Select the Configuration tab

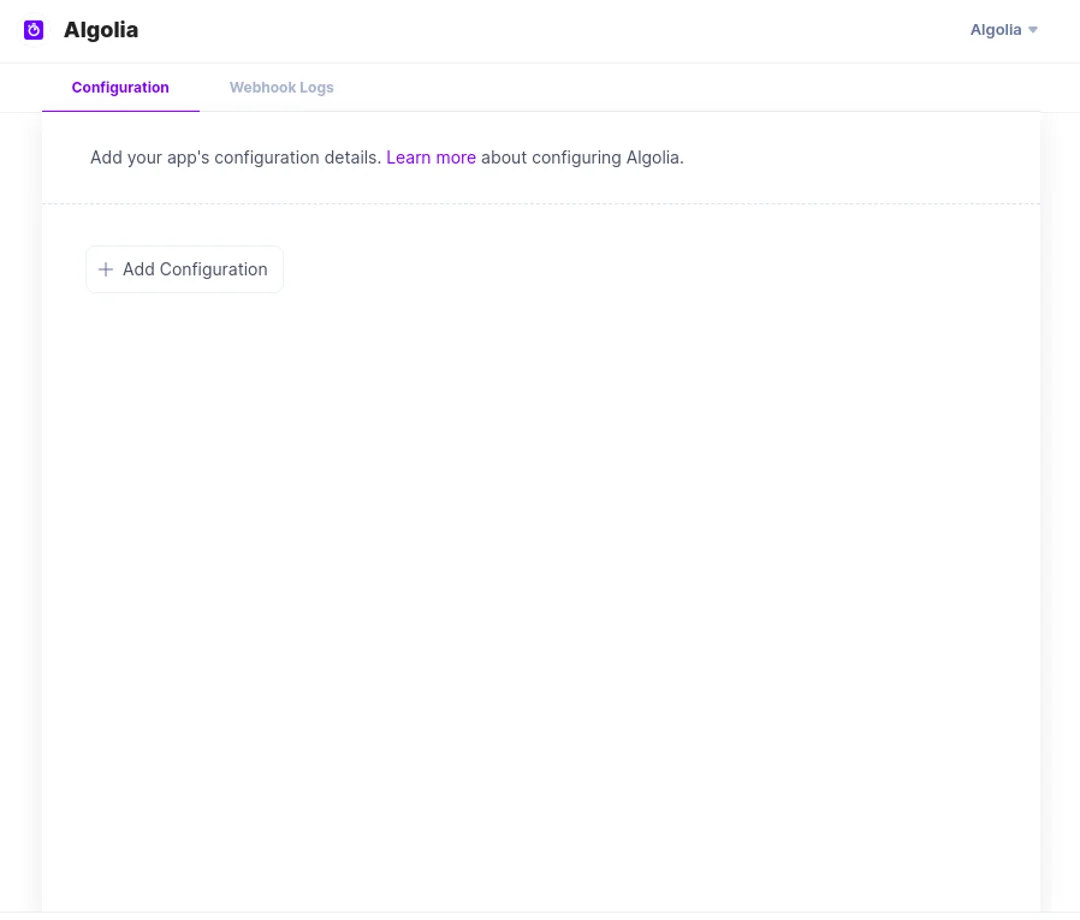pos(121,87)
